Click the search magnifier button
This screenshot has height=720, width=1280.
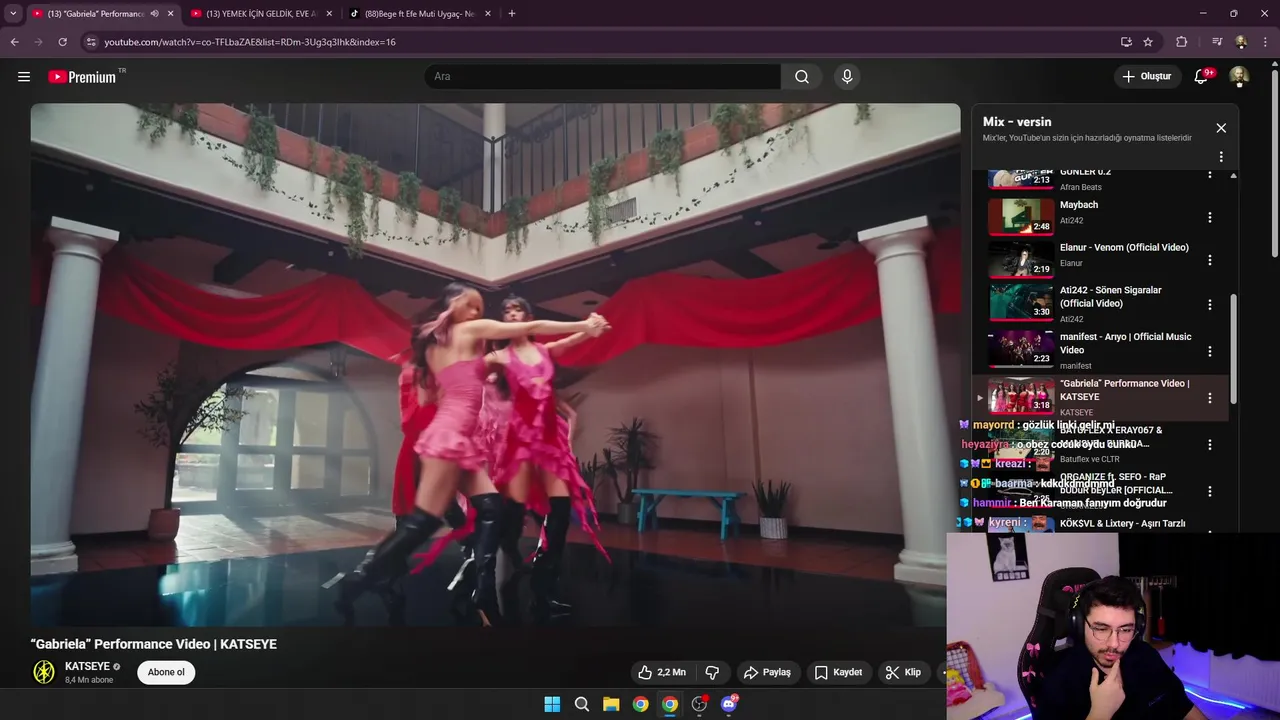(x=802, y=76)
